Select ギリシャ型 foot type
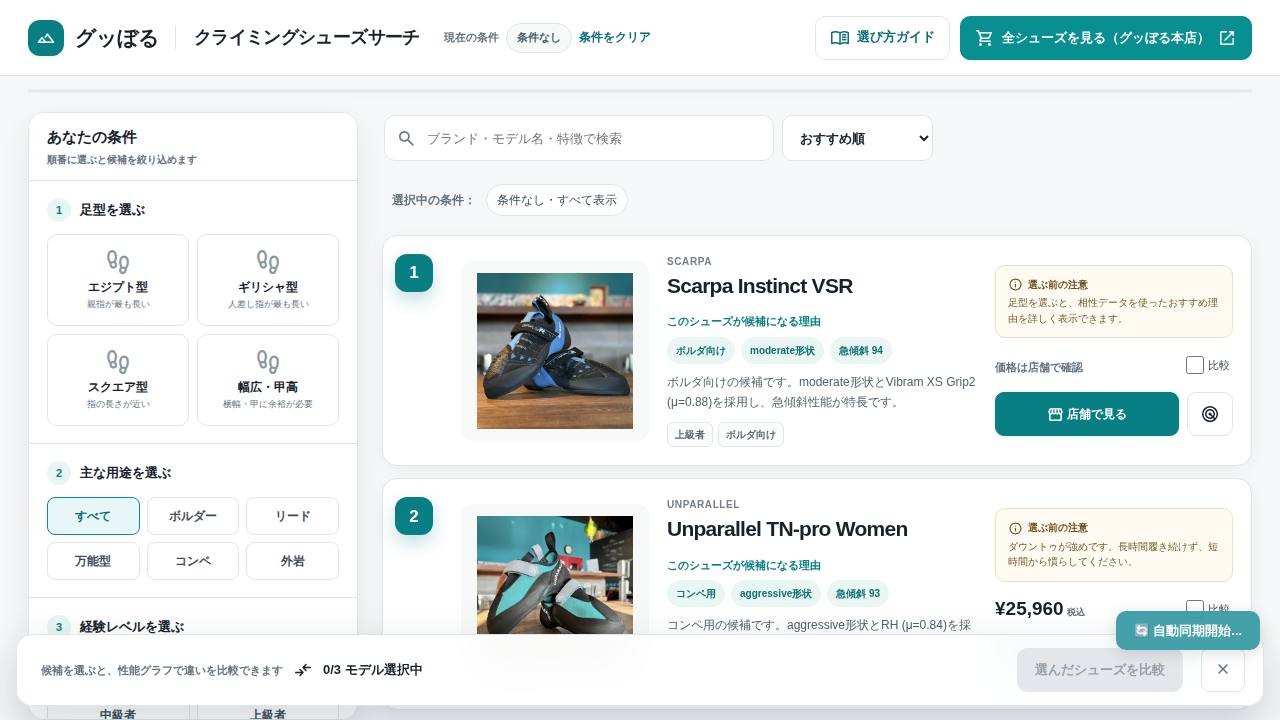 pyautogui.click(x=268, y=280)
